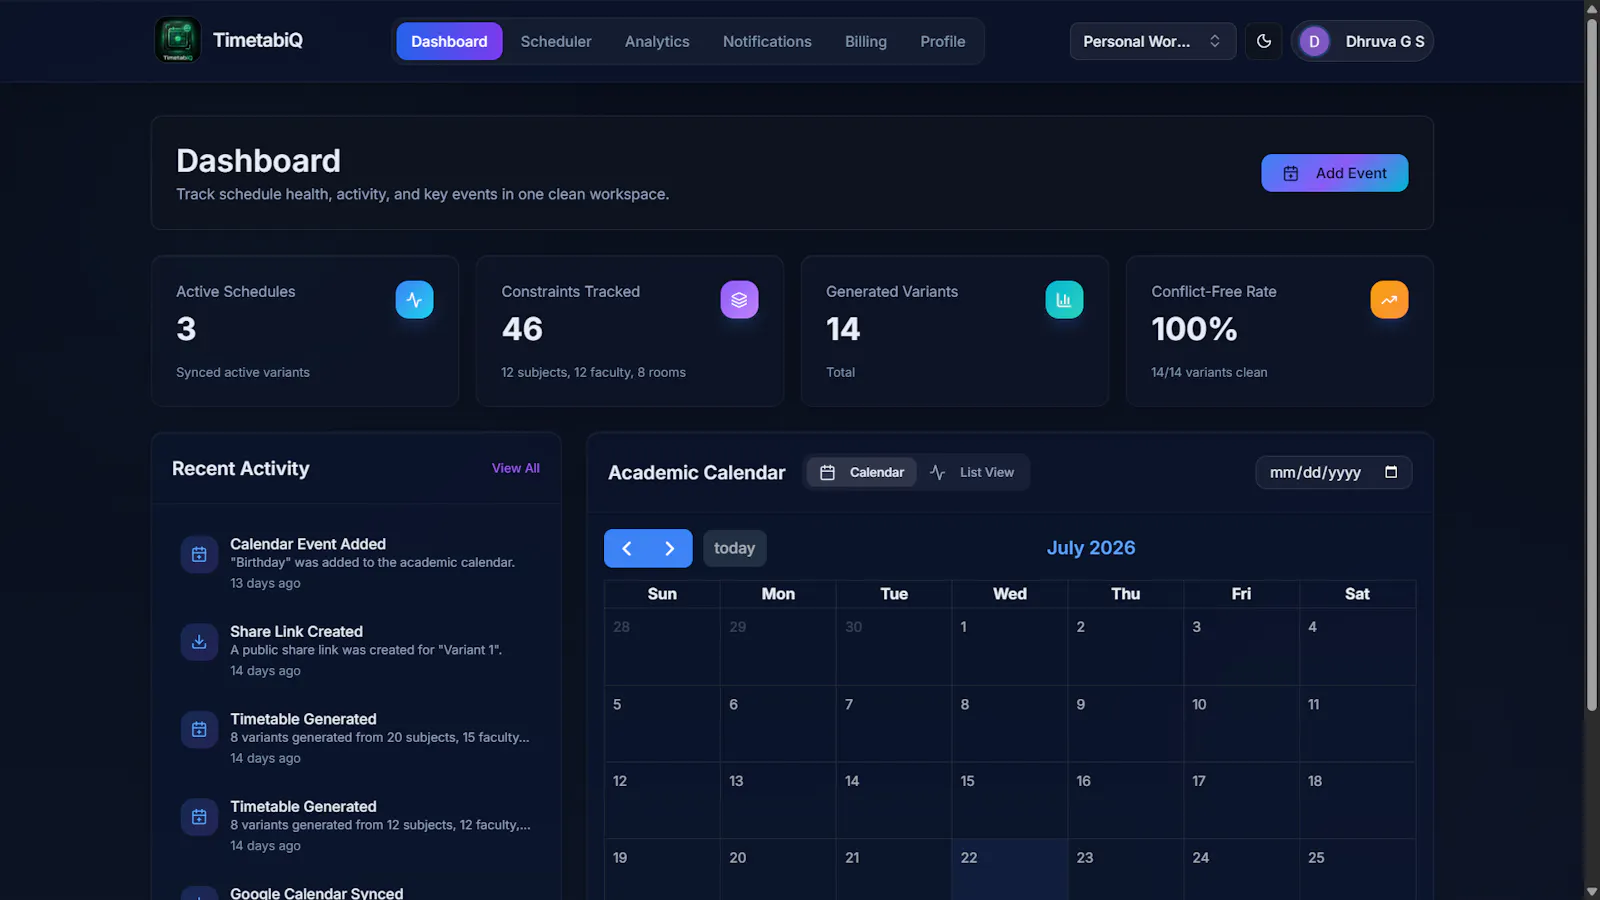This screenshot has width=1600, height=900.
Task: Click "July 2026" month heading
Action: click(1091, 548)
